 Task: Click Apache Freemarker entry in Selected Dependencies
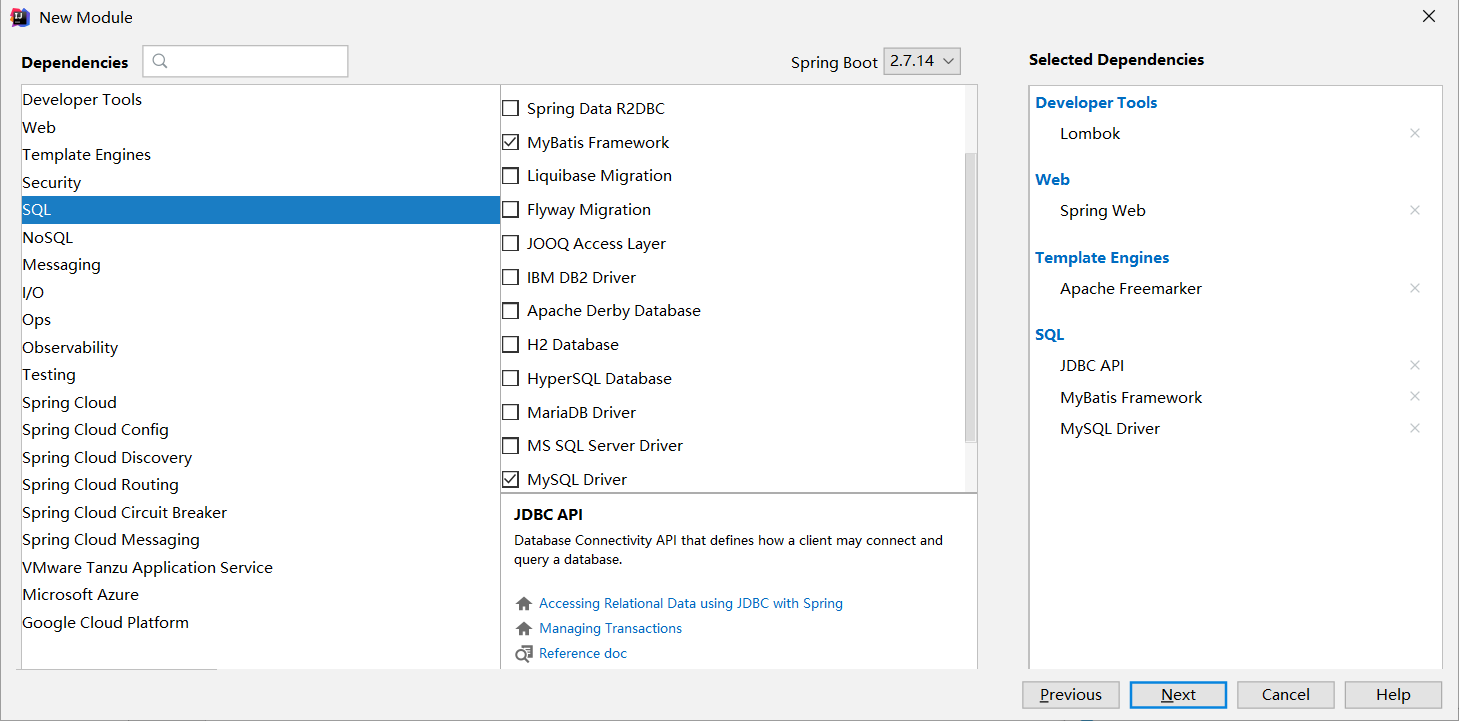click(x=1131, y=288)
